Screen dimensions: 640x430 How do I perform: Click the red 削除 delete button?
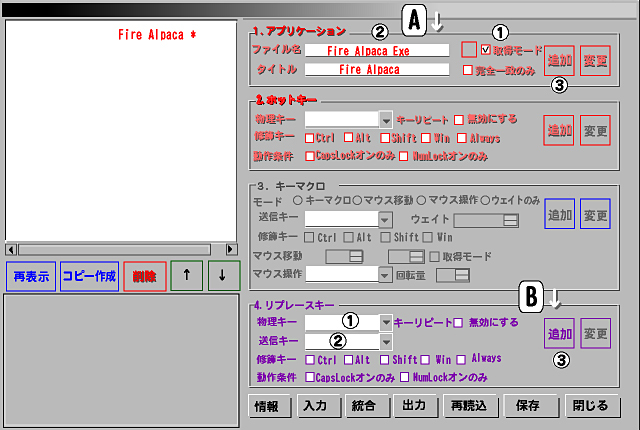point(145,277)
